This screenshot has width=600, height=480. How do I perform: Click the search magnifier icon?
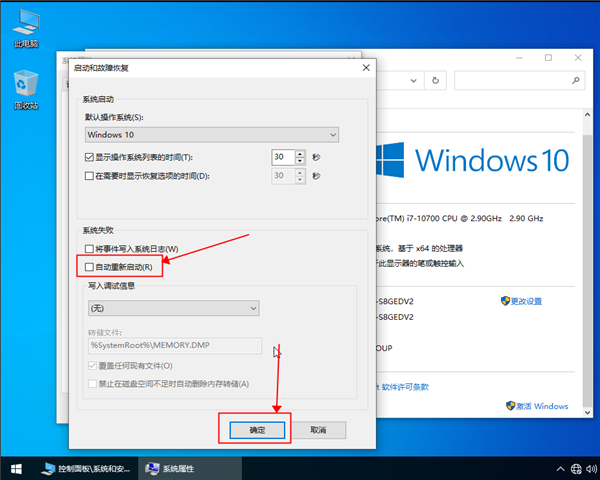(573, 80)
